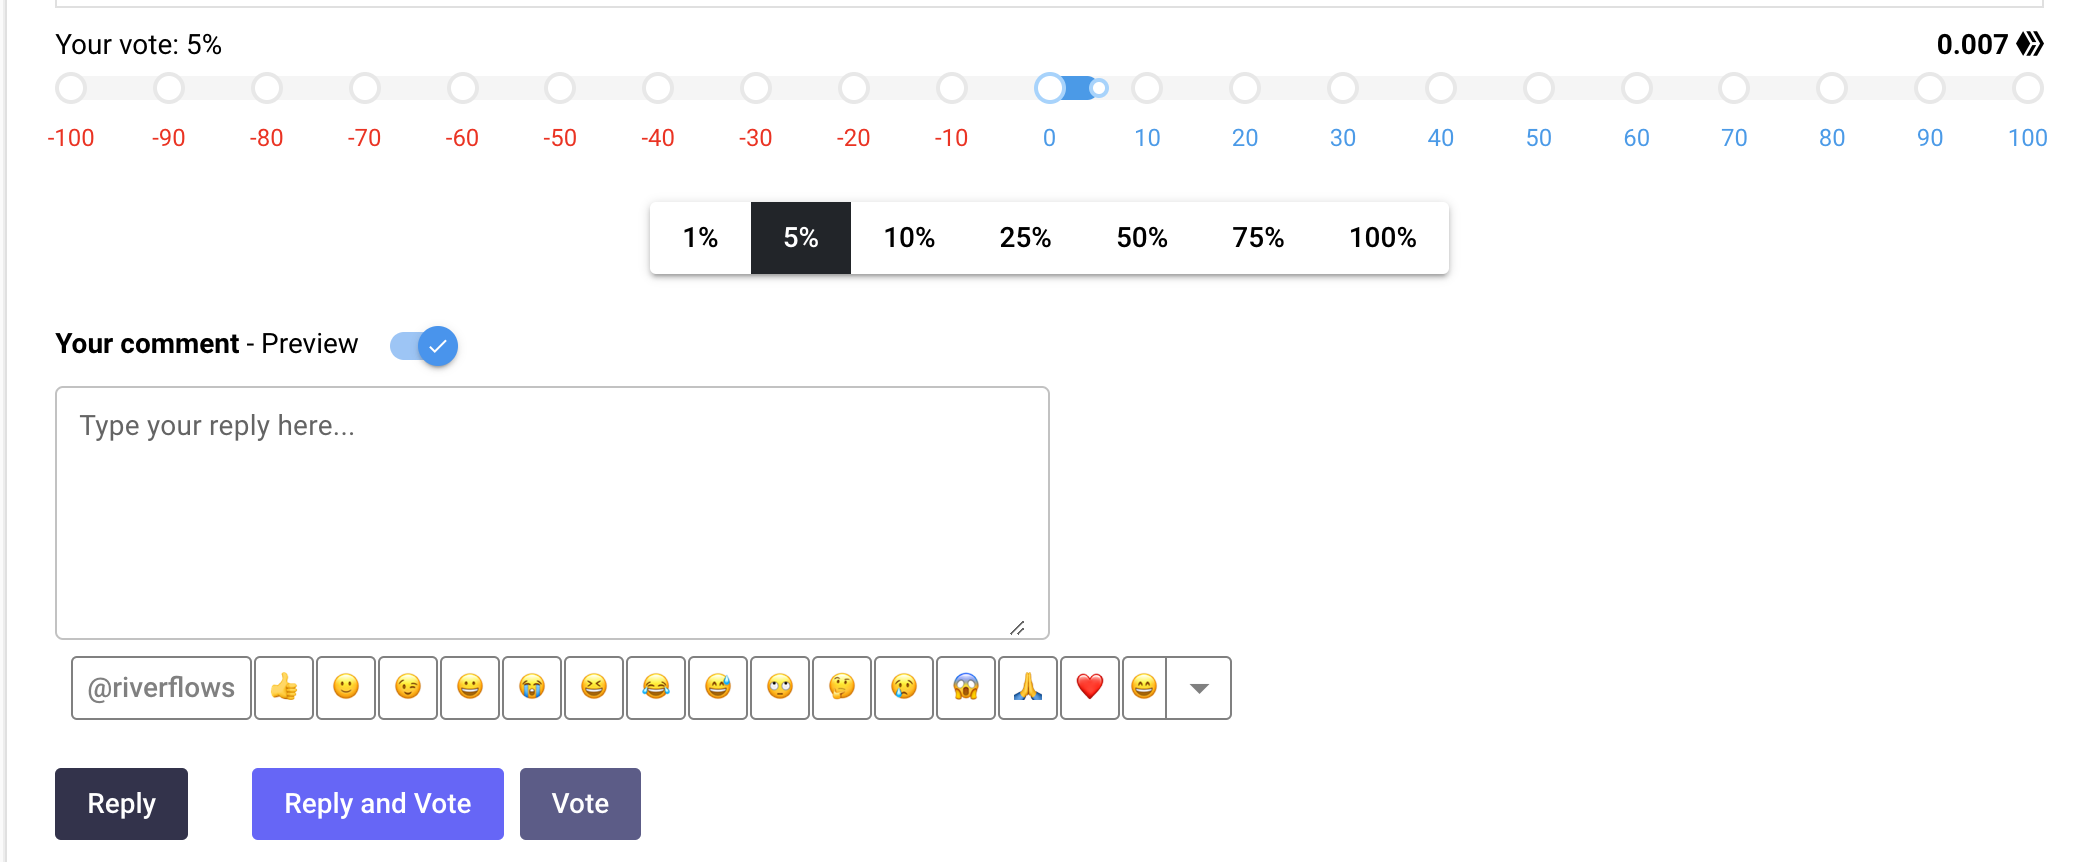Image resolution: width=2080 pixels, height=862 pixels.
Task: Click the Reply and Vote button
Action: [378, 804]
